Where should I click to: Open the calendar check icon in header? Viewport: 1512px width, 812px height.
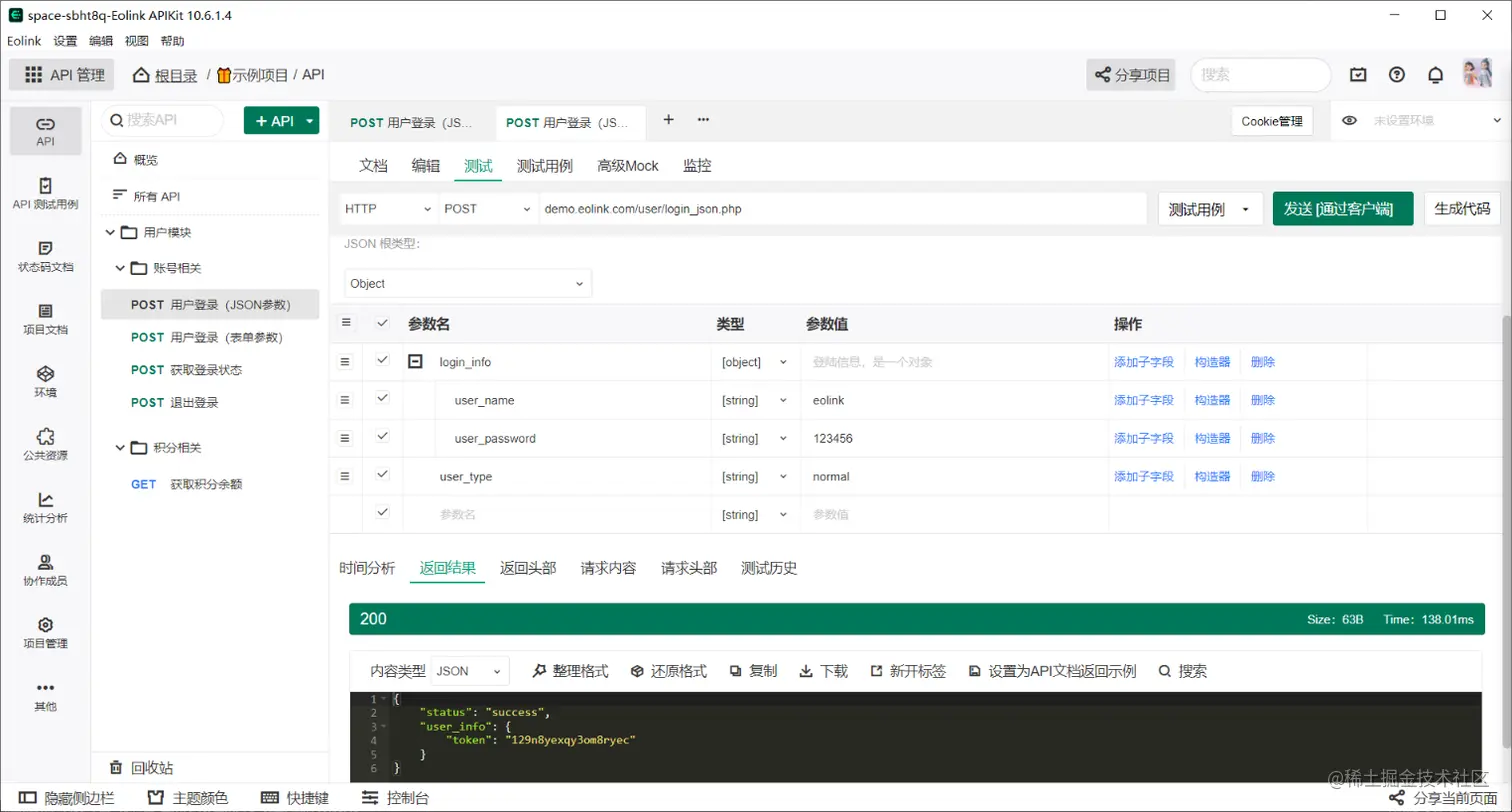(x=1358, y=75)
